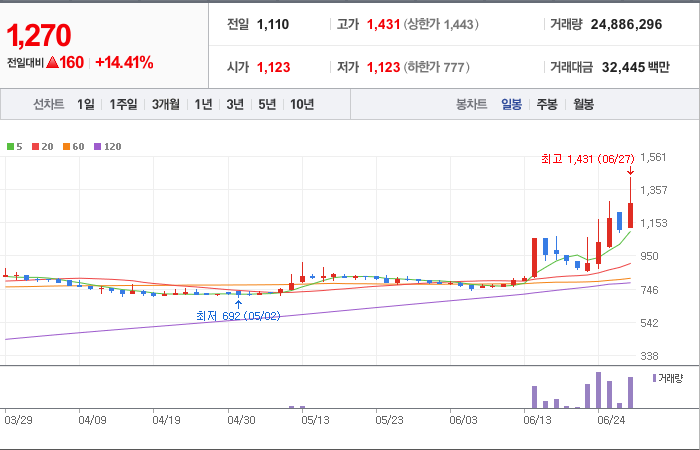Click the 1,561 price axis label

click(653, 157)
